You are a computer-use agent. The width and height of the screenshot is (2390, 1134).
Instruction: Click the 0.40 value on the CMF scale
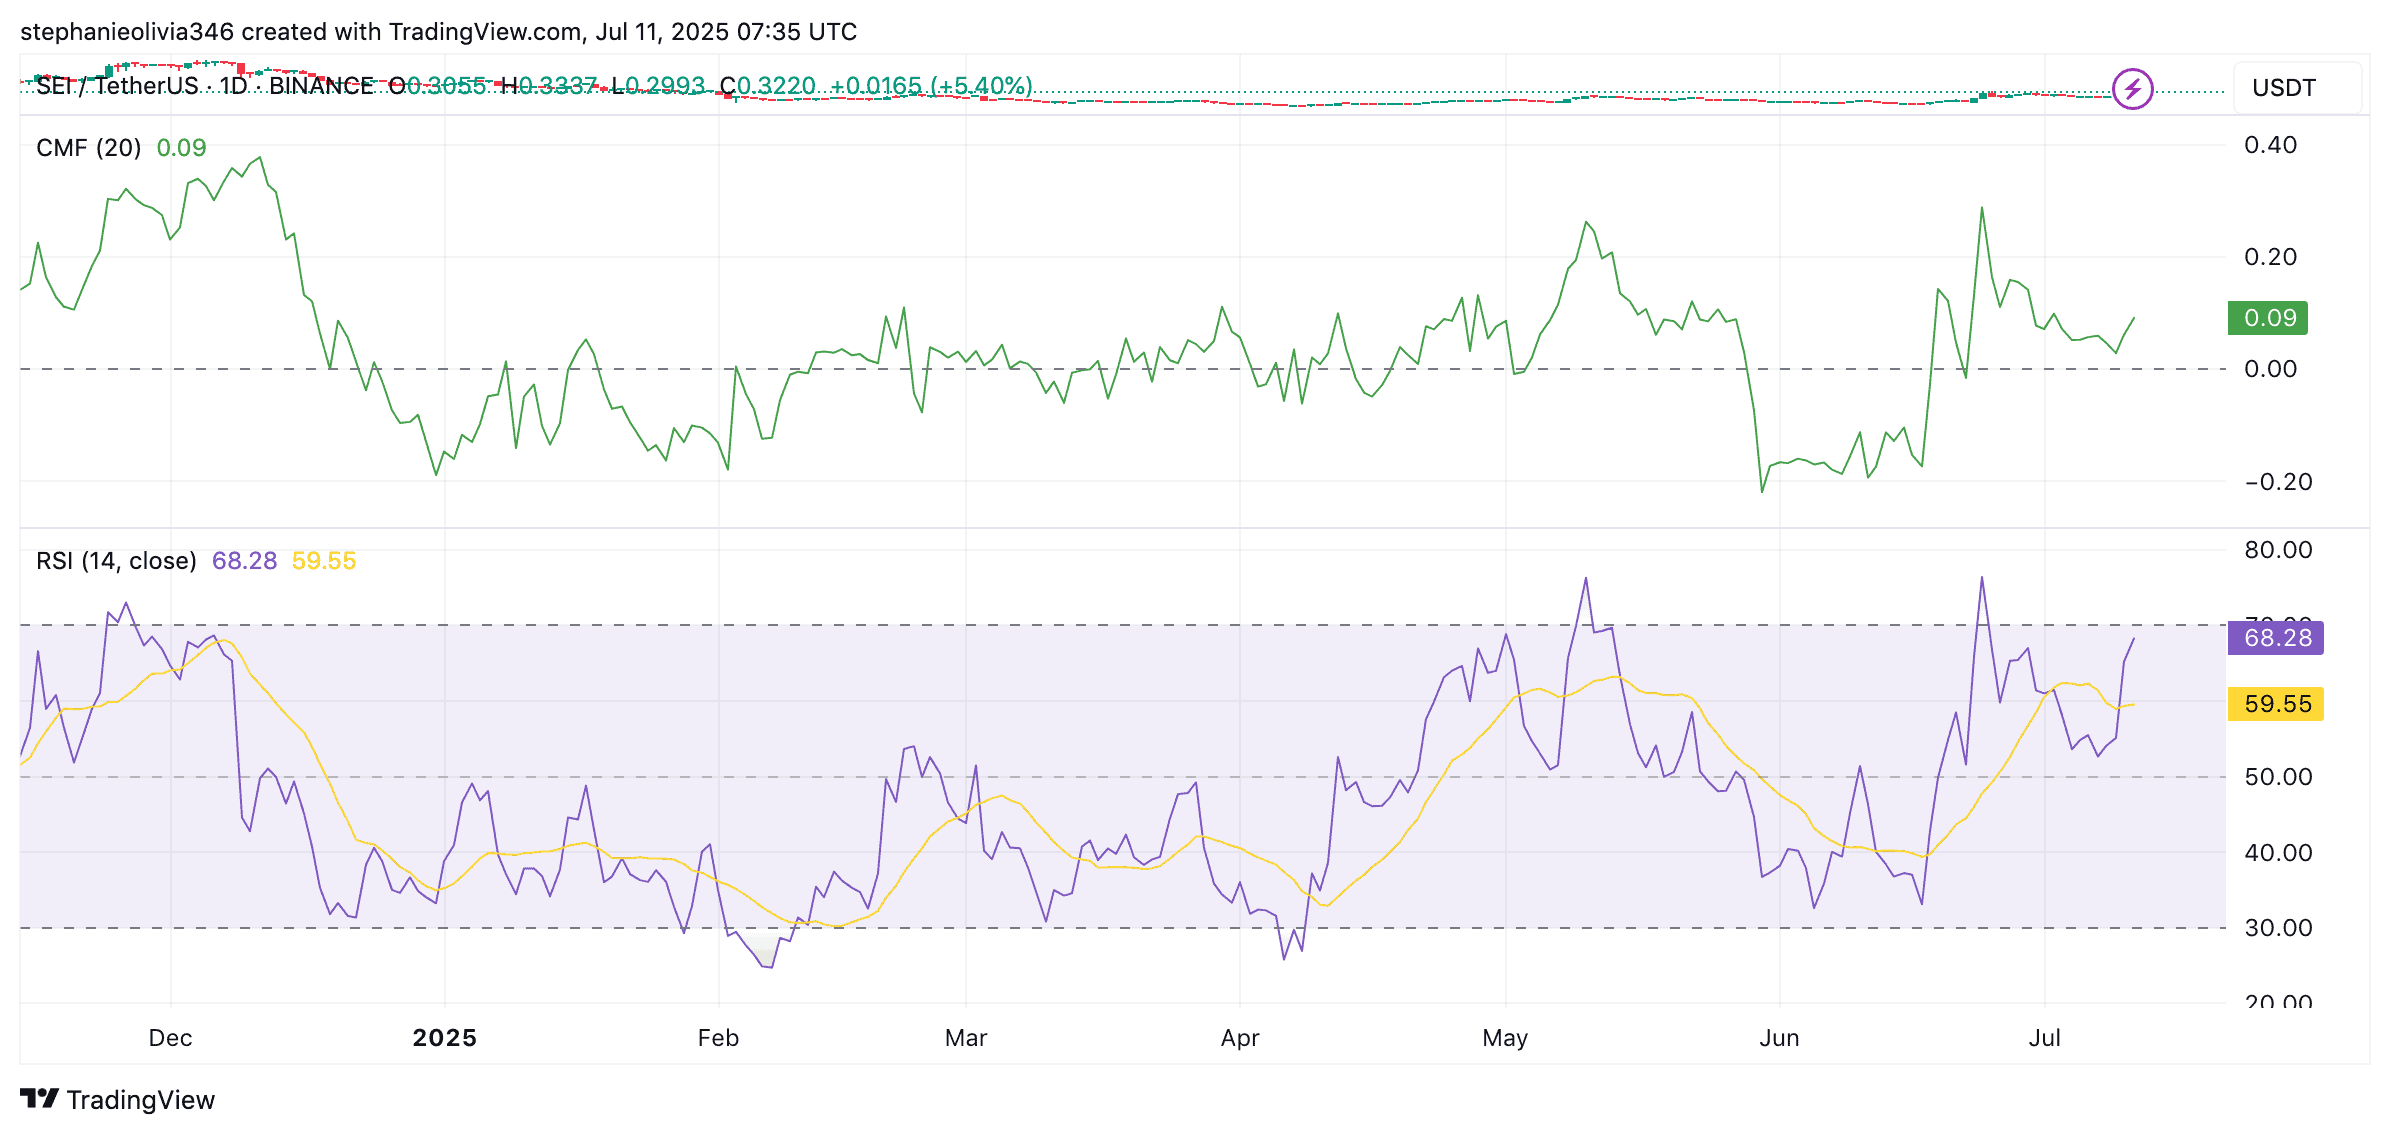[x=2273, y=145]
